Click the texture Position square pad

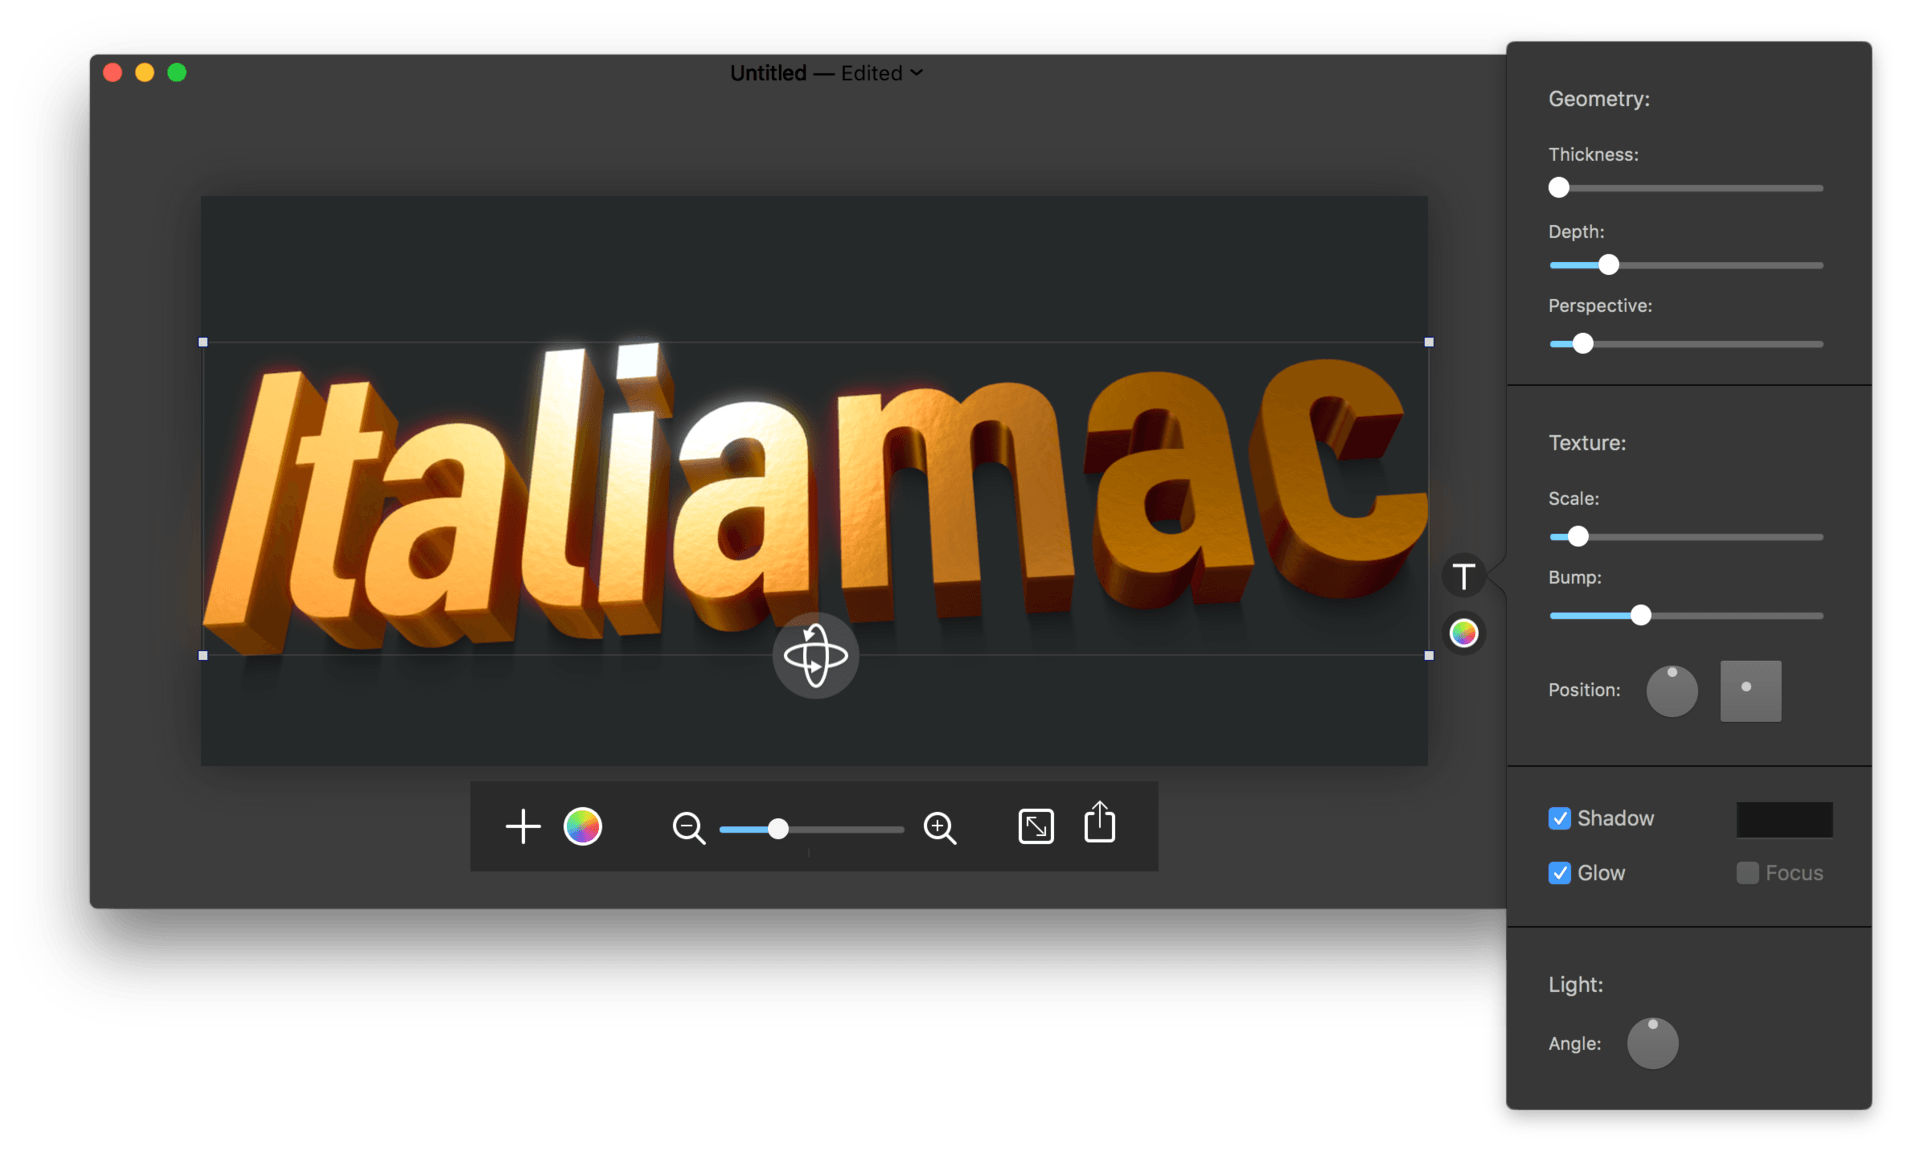coord(1751,691)
